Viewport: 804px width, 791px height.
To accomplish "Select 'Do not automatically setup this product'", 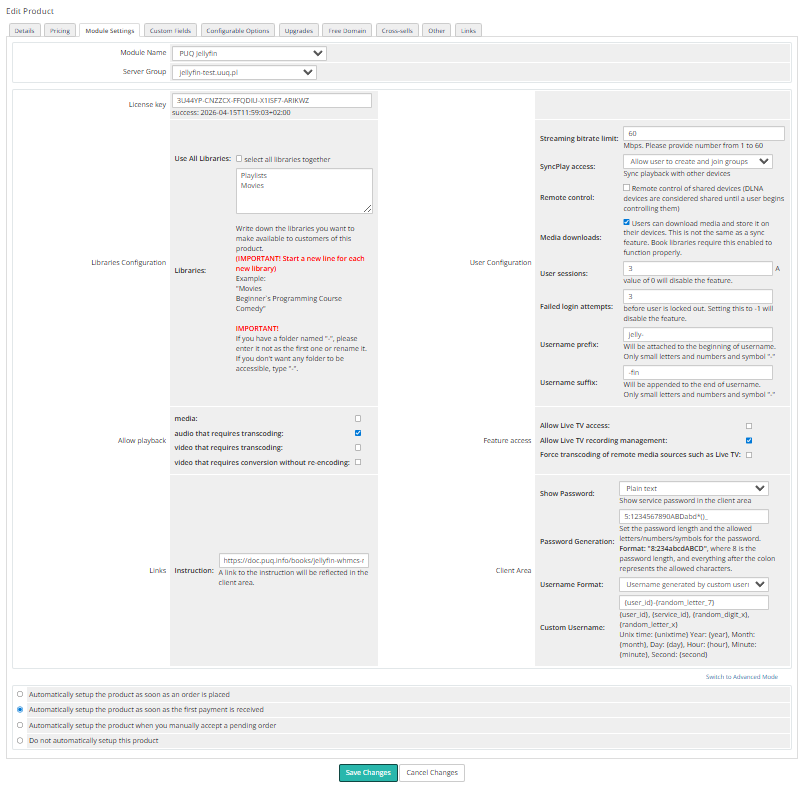I will coord(20,740).
